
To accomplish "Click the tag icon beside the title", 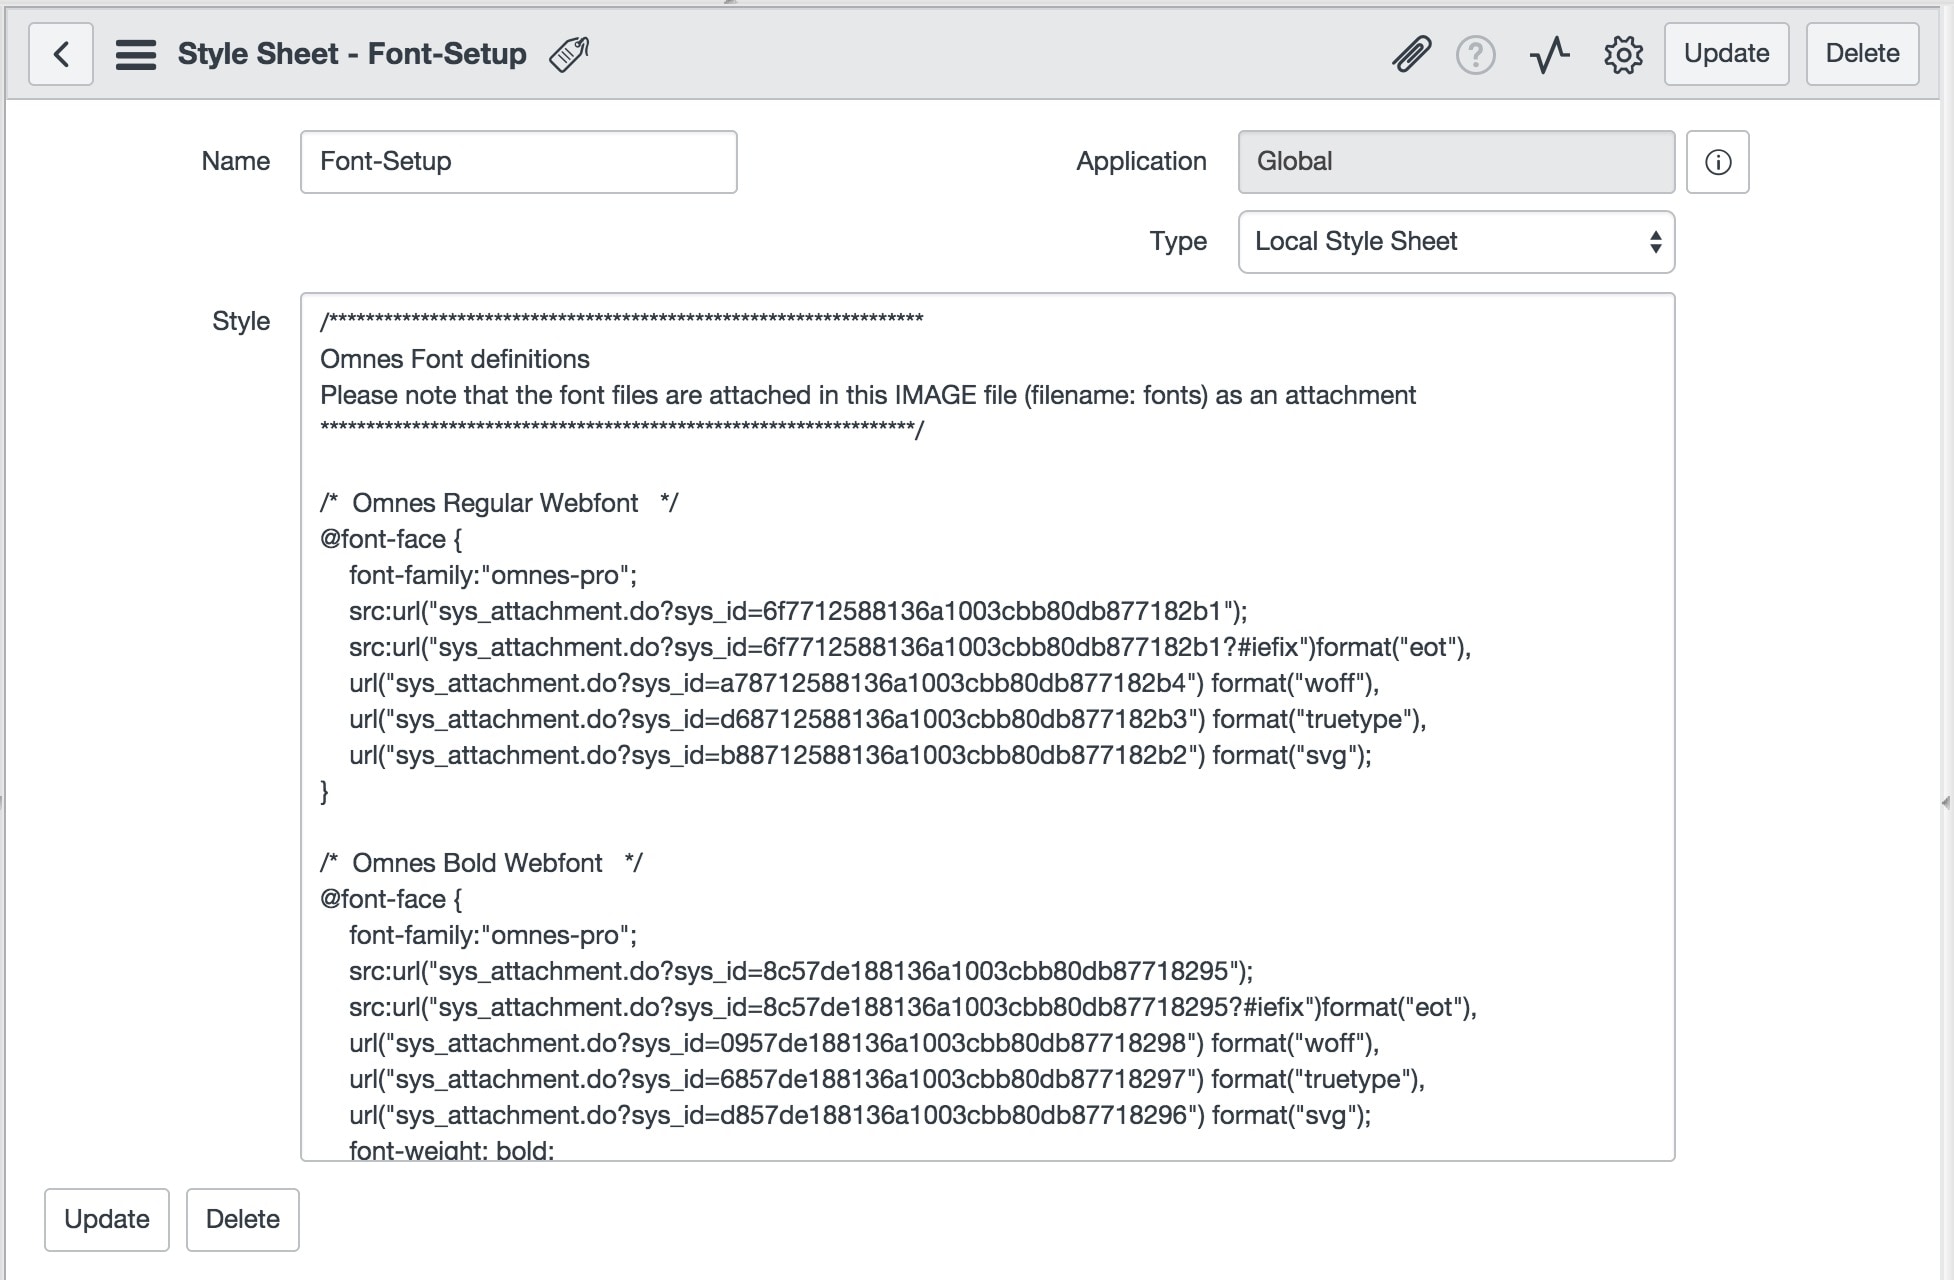I will [569, 54].
